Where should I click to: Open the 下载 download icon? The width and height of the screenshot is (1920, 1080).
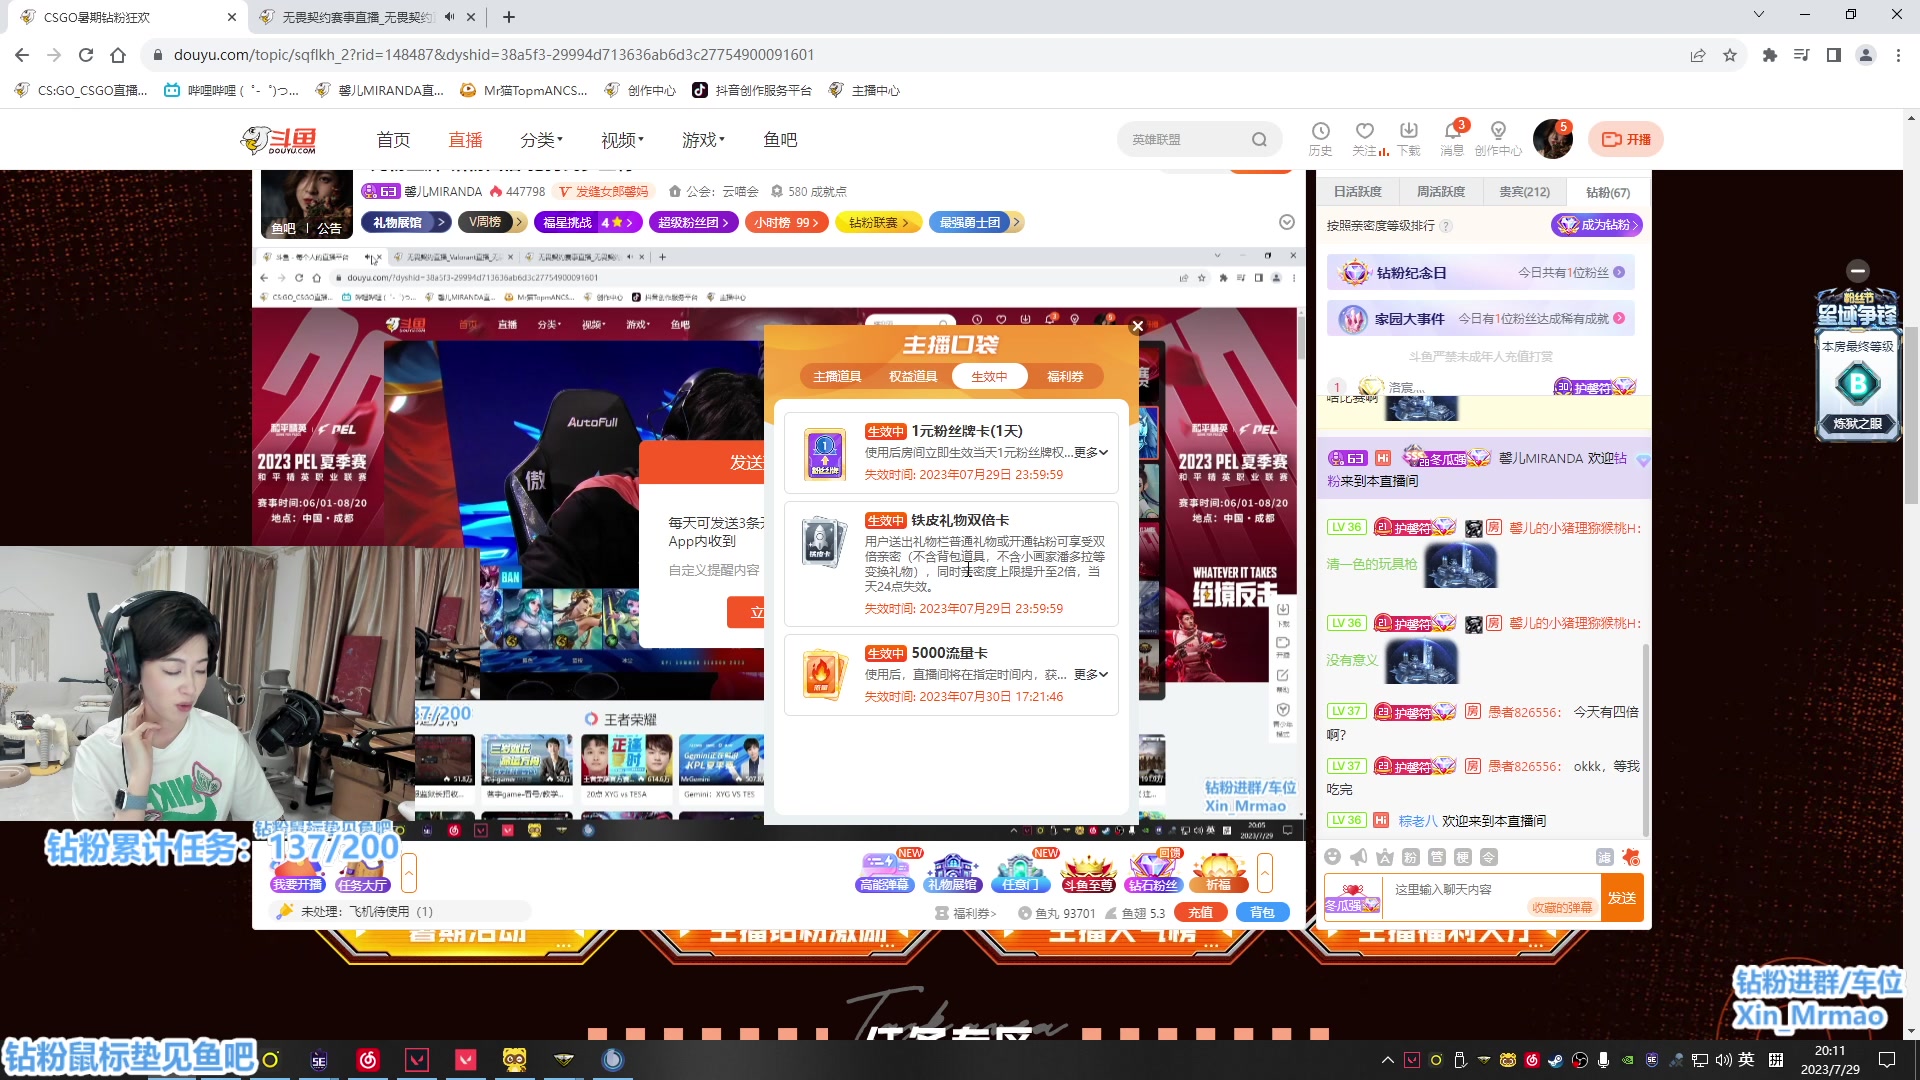tap(1409, 138)
